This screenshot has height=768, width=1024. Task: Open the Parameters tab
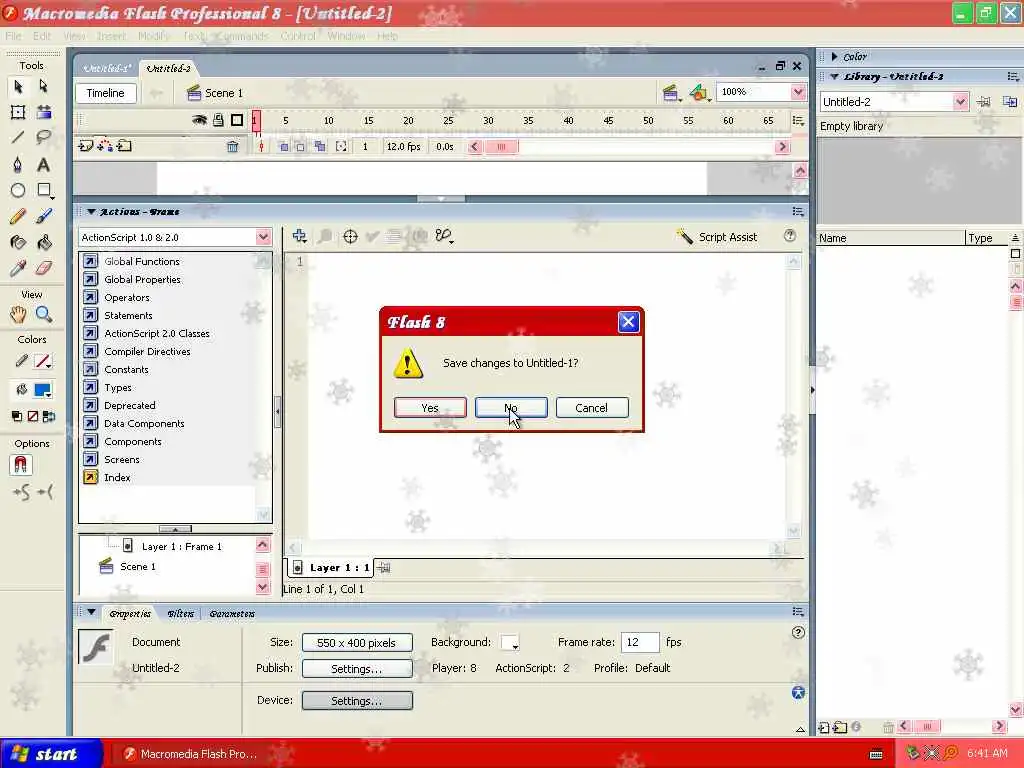[232, 614]
